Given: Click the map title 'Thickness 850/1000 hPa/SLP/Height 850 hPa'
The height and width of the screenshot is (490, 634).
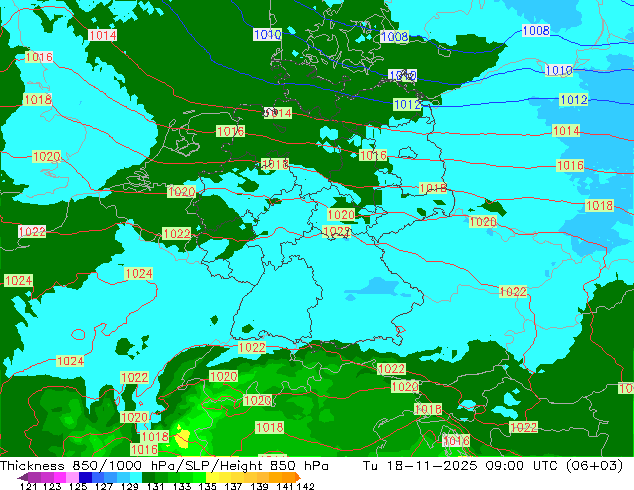Looking at the screenshot, I should tap(164, 465).
